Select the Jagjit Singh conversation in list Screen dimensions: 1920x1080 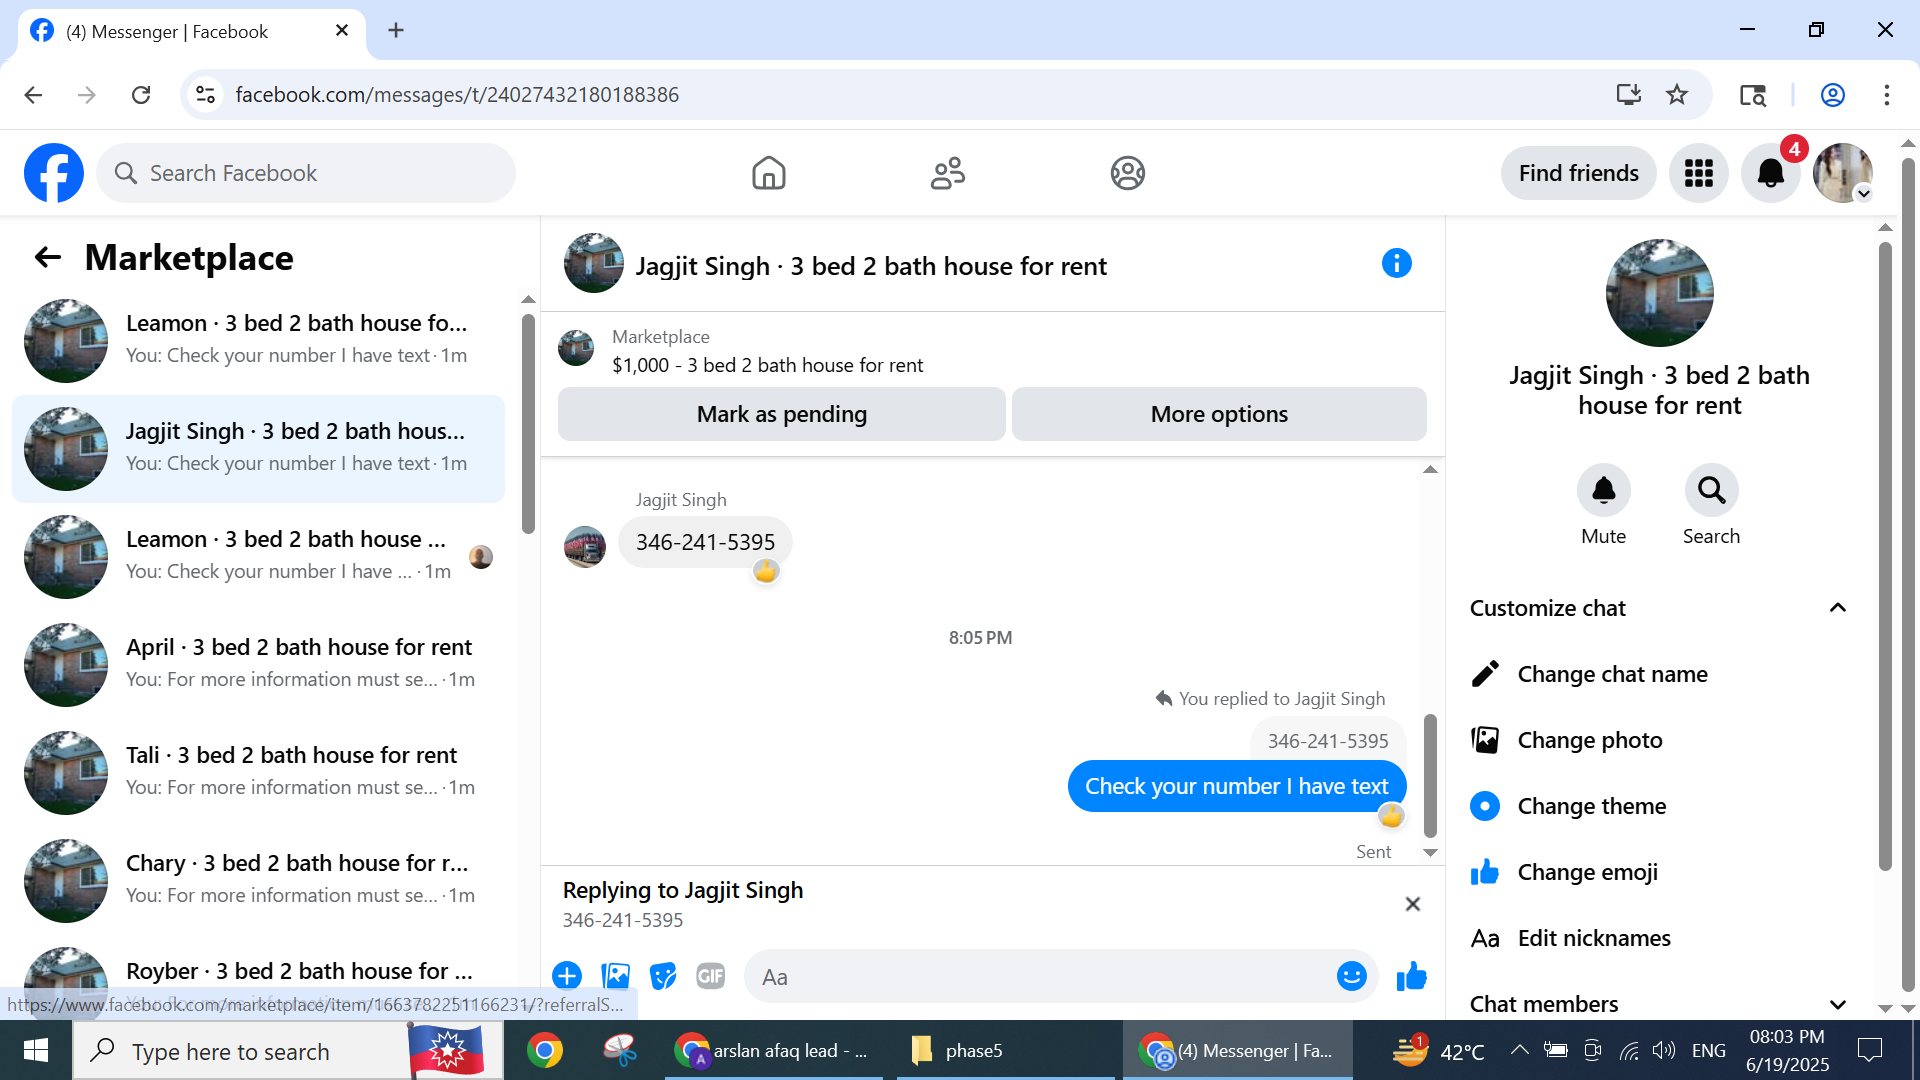tap(259, 448)
